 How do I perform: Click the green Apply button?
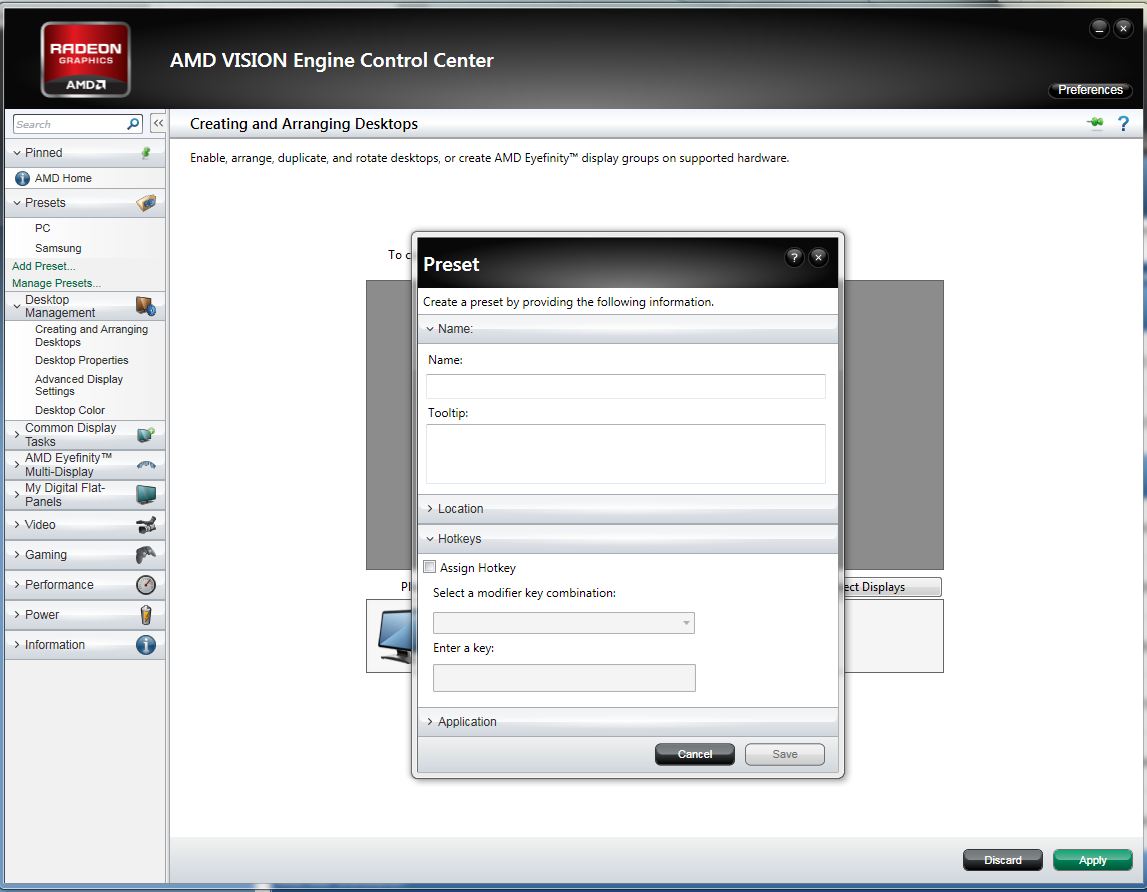pyautogui.click(x=1092, y=860)
